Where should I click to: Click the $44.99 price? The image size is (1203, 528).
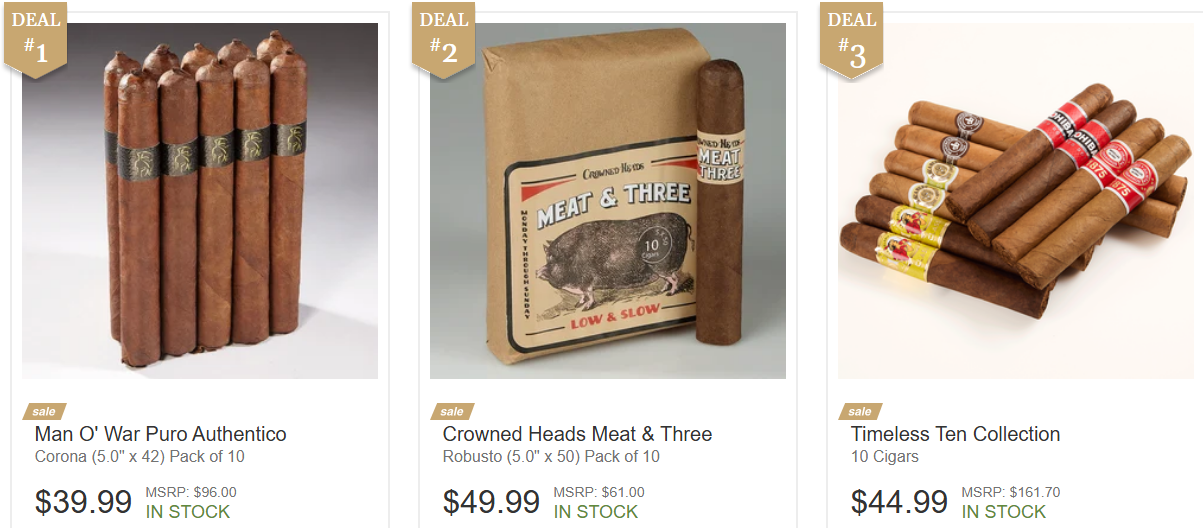[899, 502]
